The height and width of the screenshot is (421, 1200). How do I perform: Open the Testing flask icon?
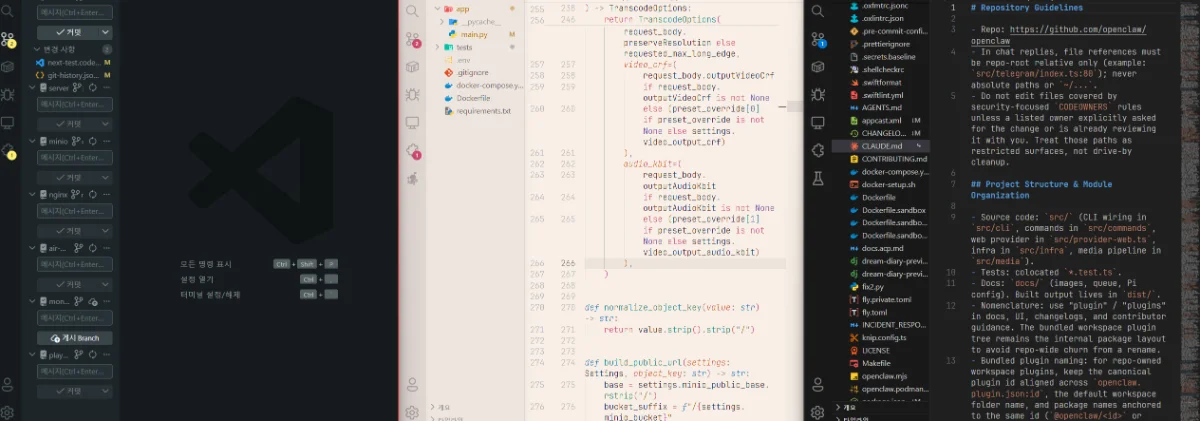tap(818, 177)
